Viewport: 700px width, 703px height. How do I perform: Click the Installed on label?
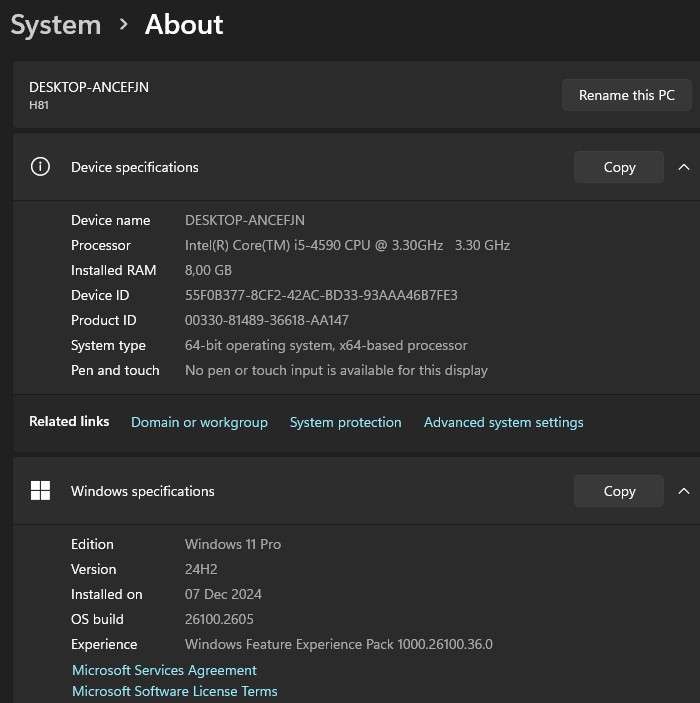(x=106, y=594)
